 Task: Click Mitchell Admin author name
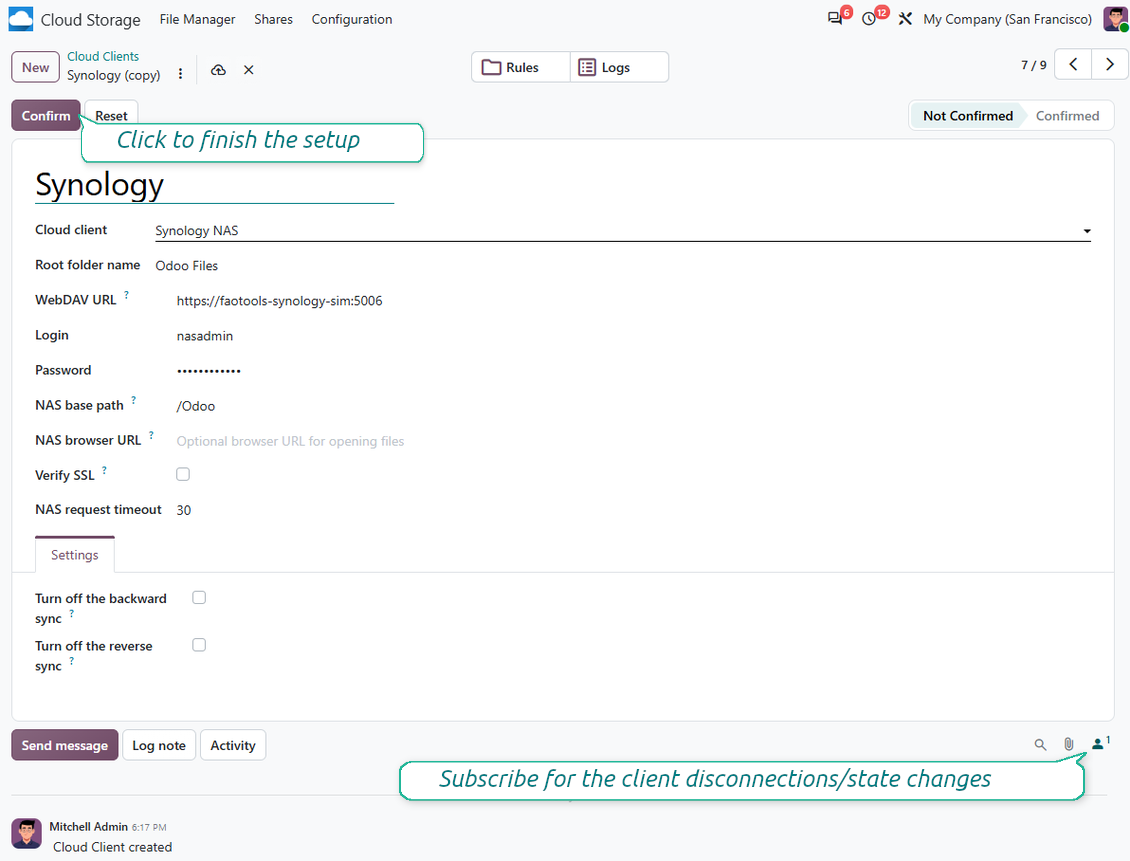pos(89,826)
